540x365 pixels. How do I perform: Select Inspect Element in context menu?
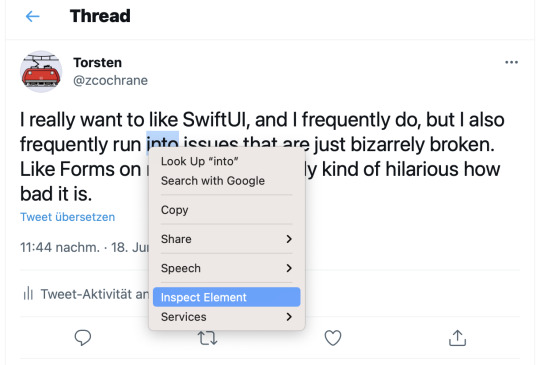pyautogui.click(x=227, y=297)
